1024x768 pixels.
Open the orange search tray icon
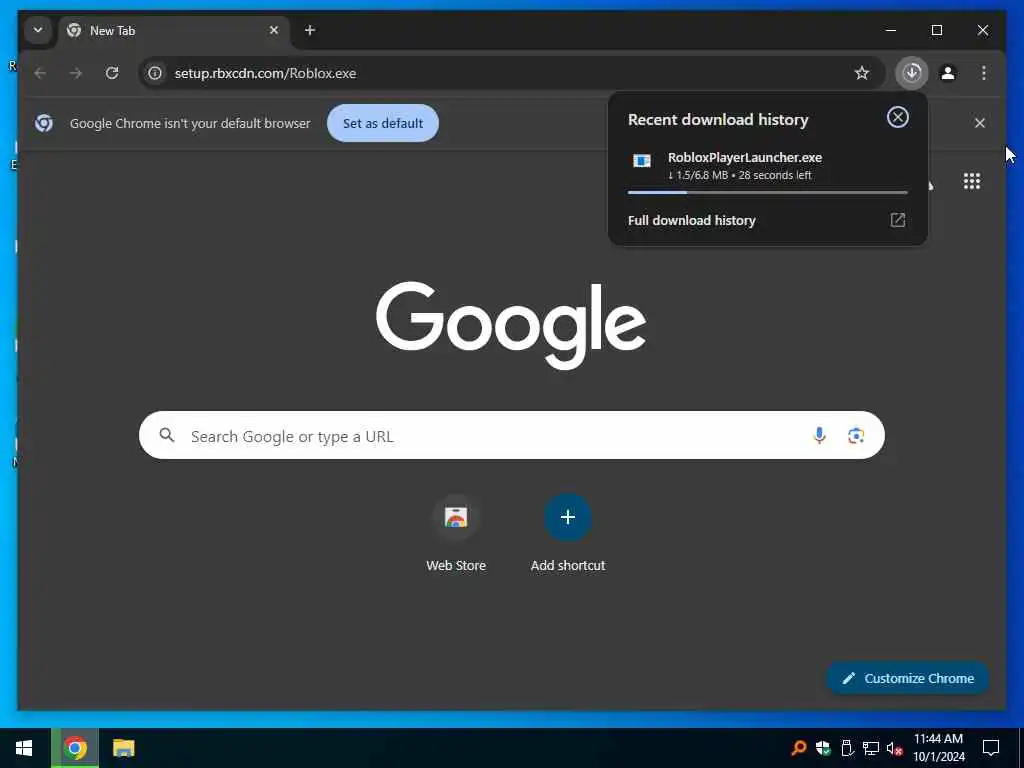[798, 748]
